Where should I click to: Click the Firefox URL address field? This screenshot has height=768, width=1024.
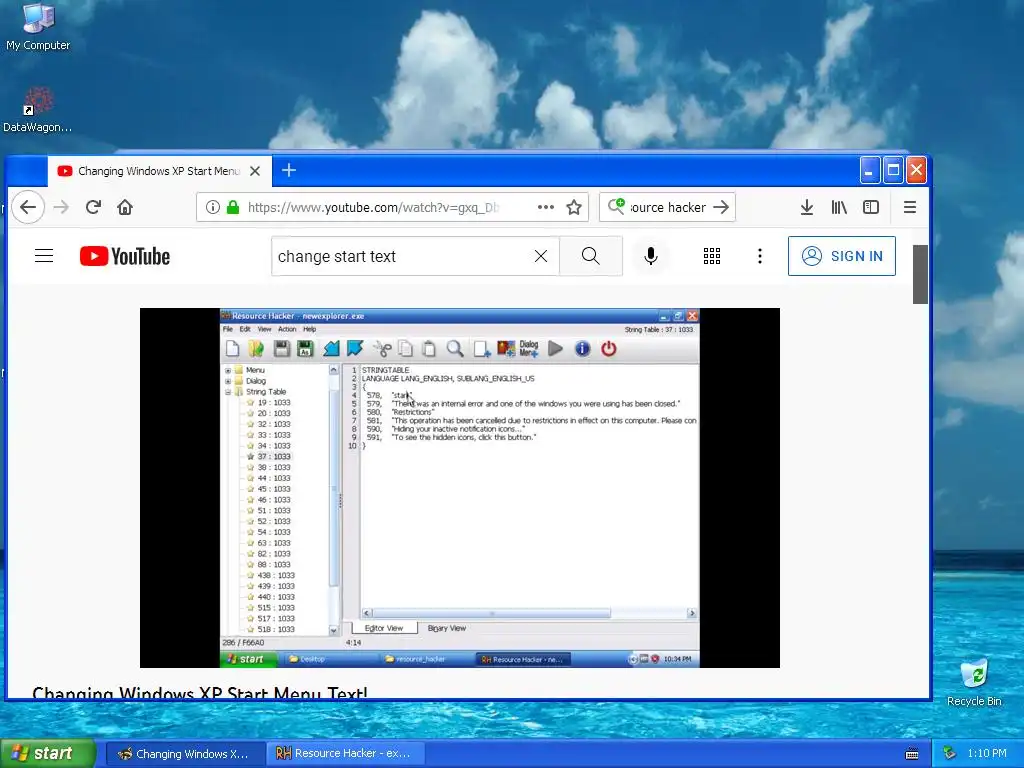(372, 208)
